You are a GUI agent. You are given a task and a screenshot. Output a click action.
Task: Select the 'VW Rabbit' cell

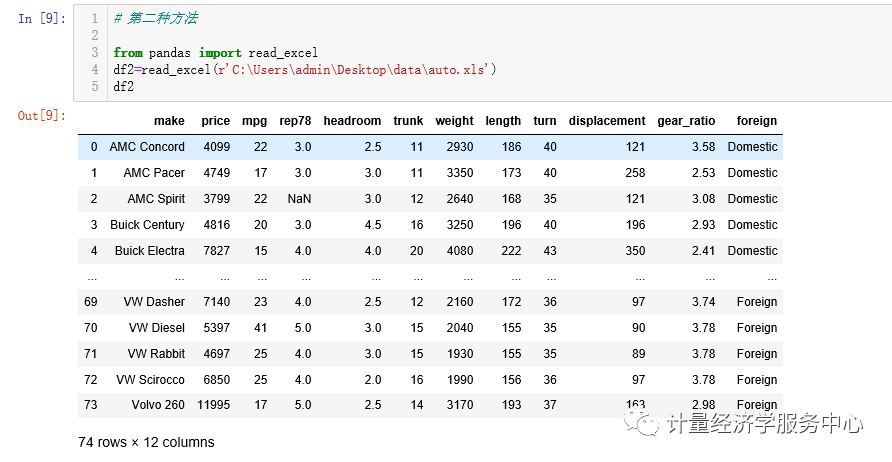(156, 354)
